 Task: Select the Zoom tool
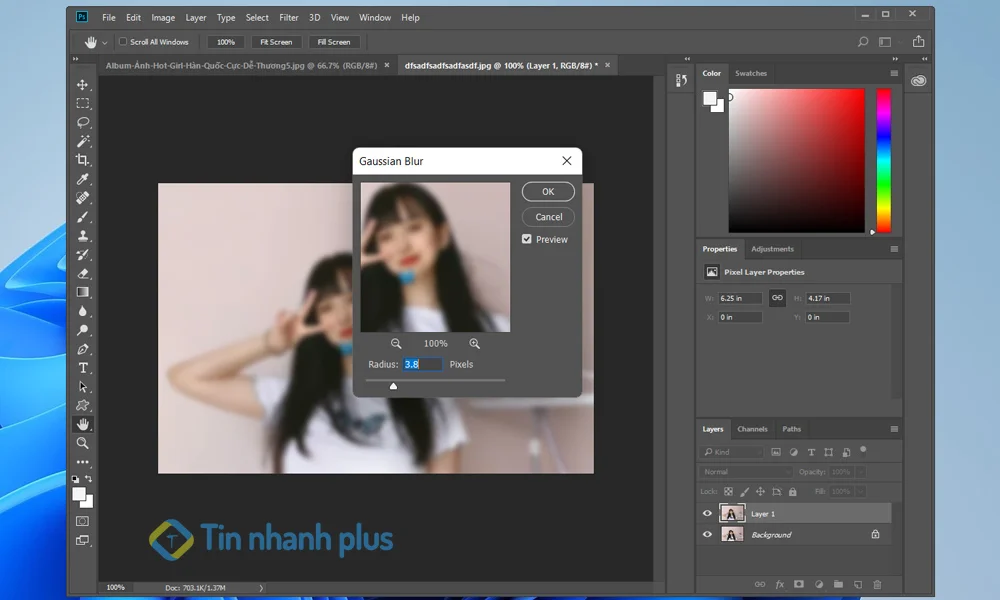(x=85, y=442)
